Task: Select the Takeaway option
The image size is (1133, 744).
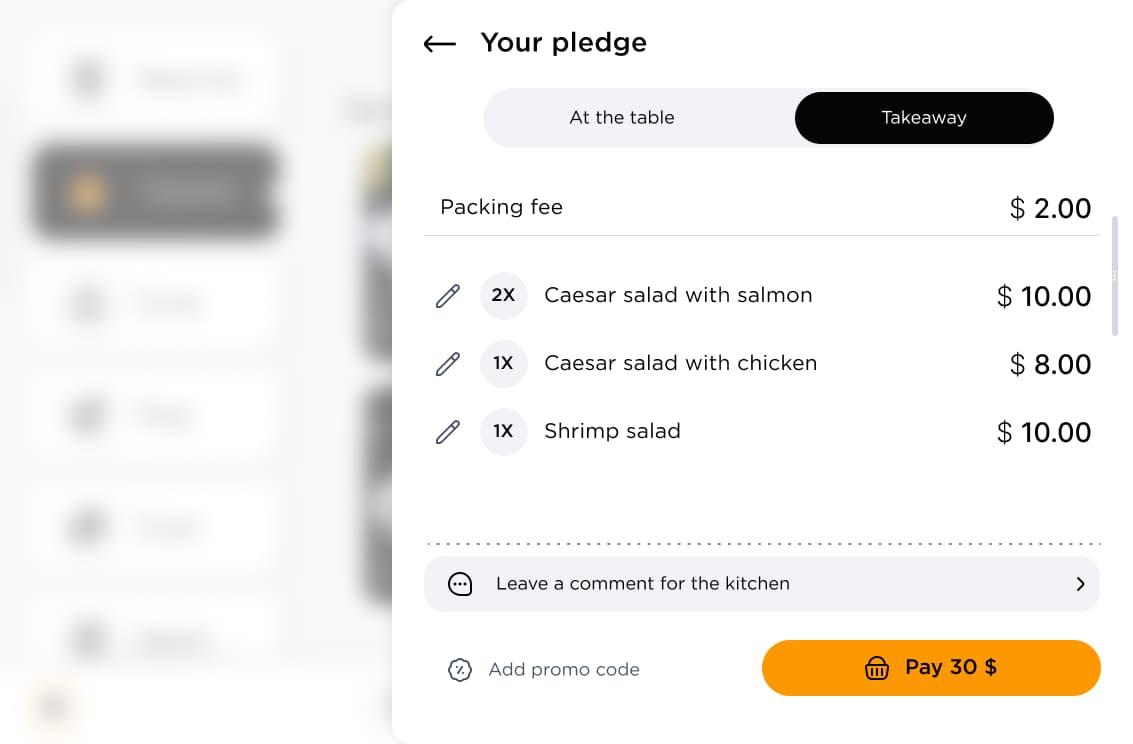Action: (x=924, y=118)
